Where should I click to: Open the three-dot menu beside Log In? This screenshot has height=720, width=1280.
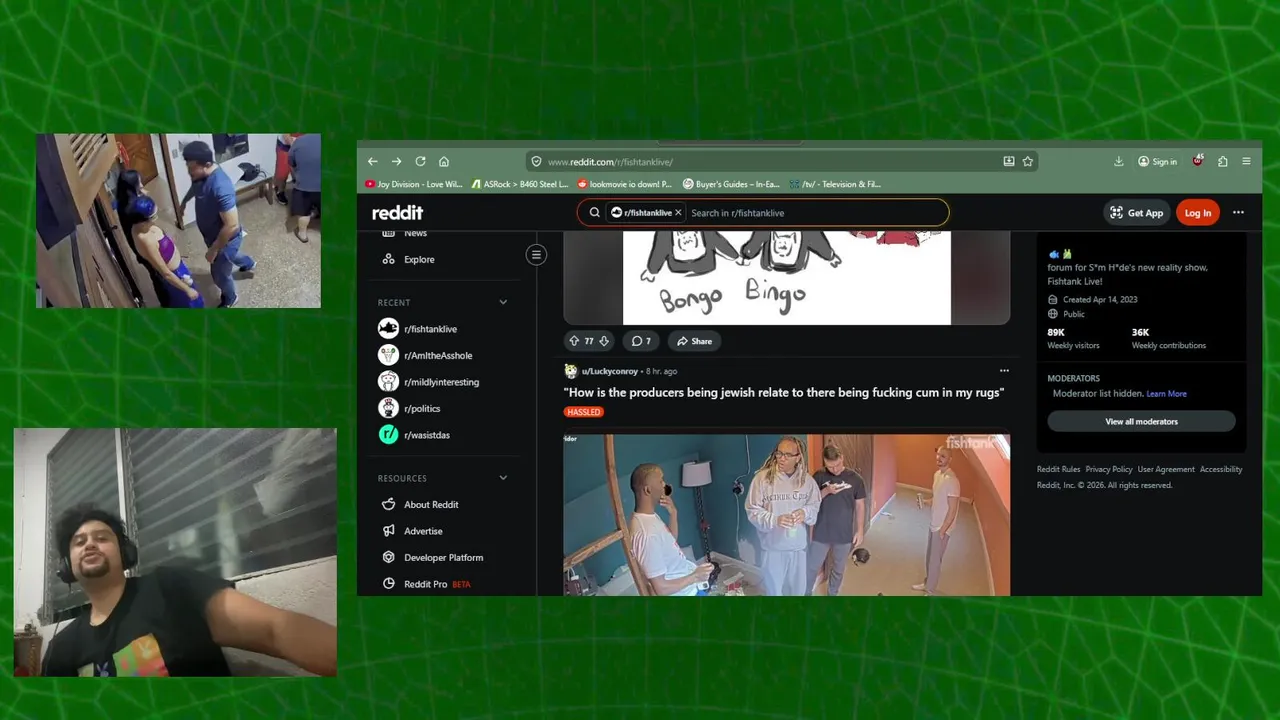(1238, 213)
